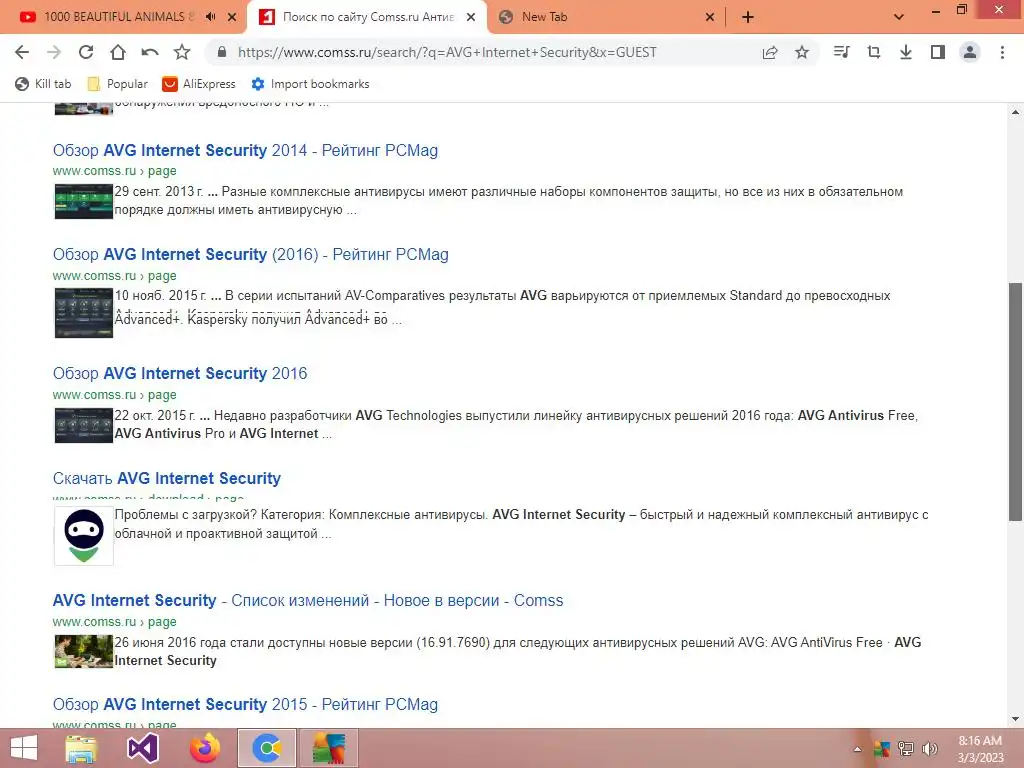This screenshot has height=768, width=1024.
Task: Close the New Tab tab
Action: 710,17
